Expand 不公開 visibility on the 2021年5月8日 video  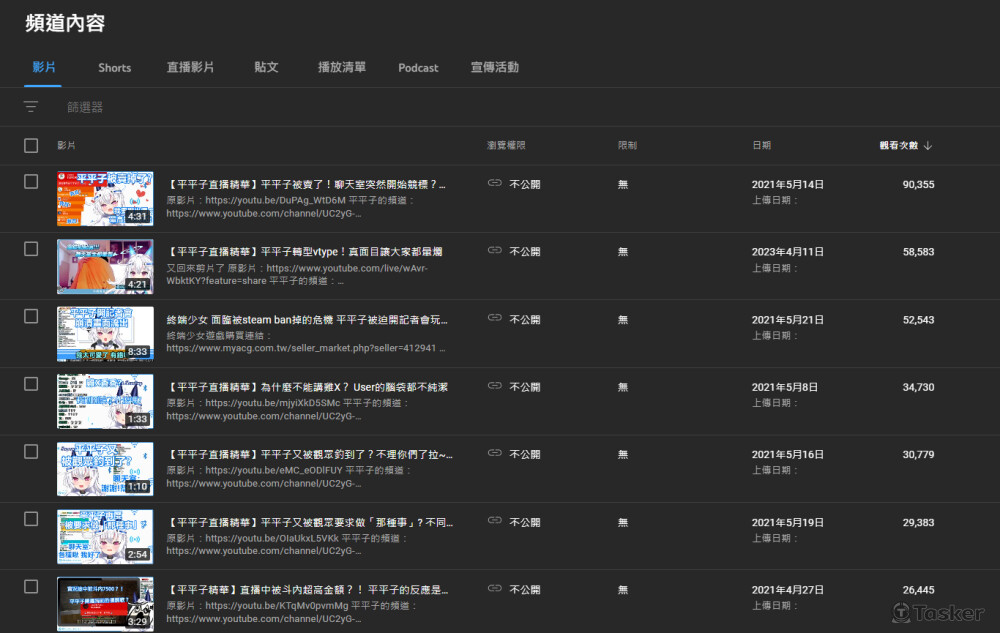524,387
